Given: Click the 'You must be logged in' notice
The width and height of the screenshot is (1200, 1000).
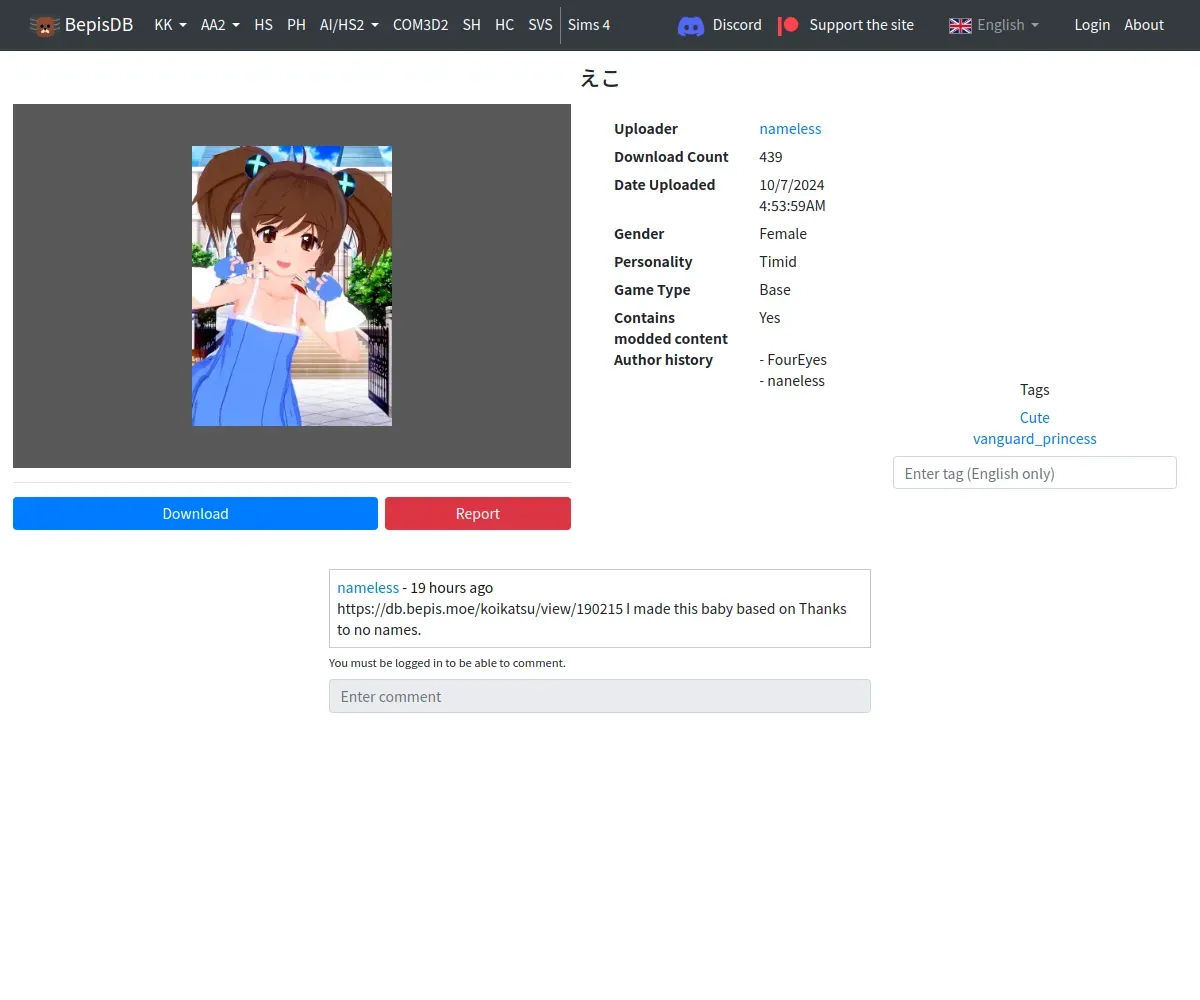Looking at the screenshot, I should point(447,663).
